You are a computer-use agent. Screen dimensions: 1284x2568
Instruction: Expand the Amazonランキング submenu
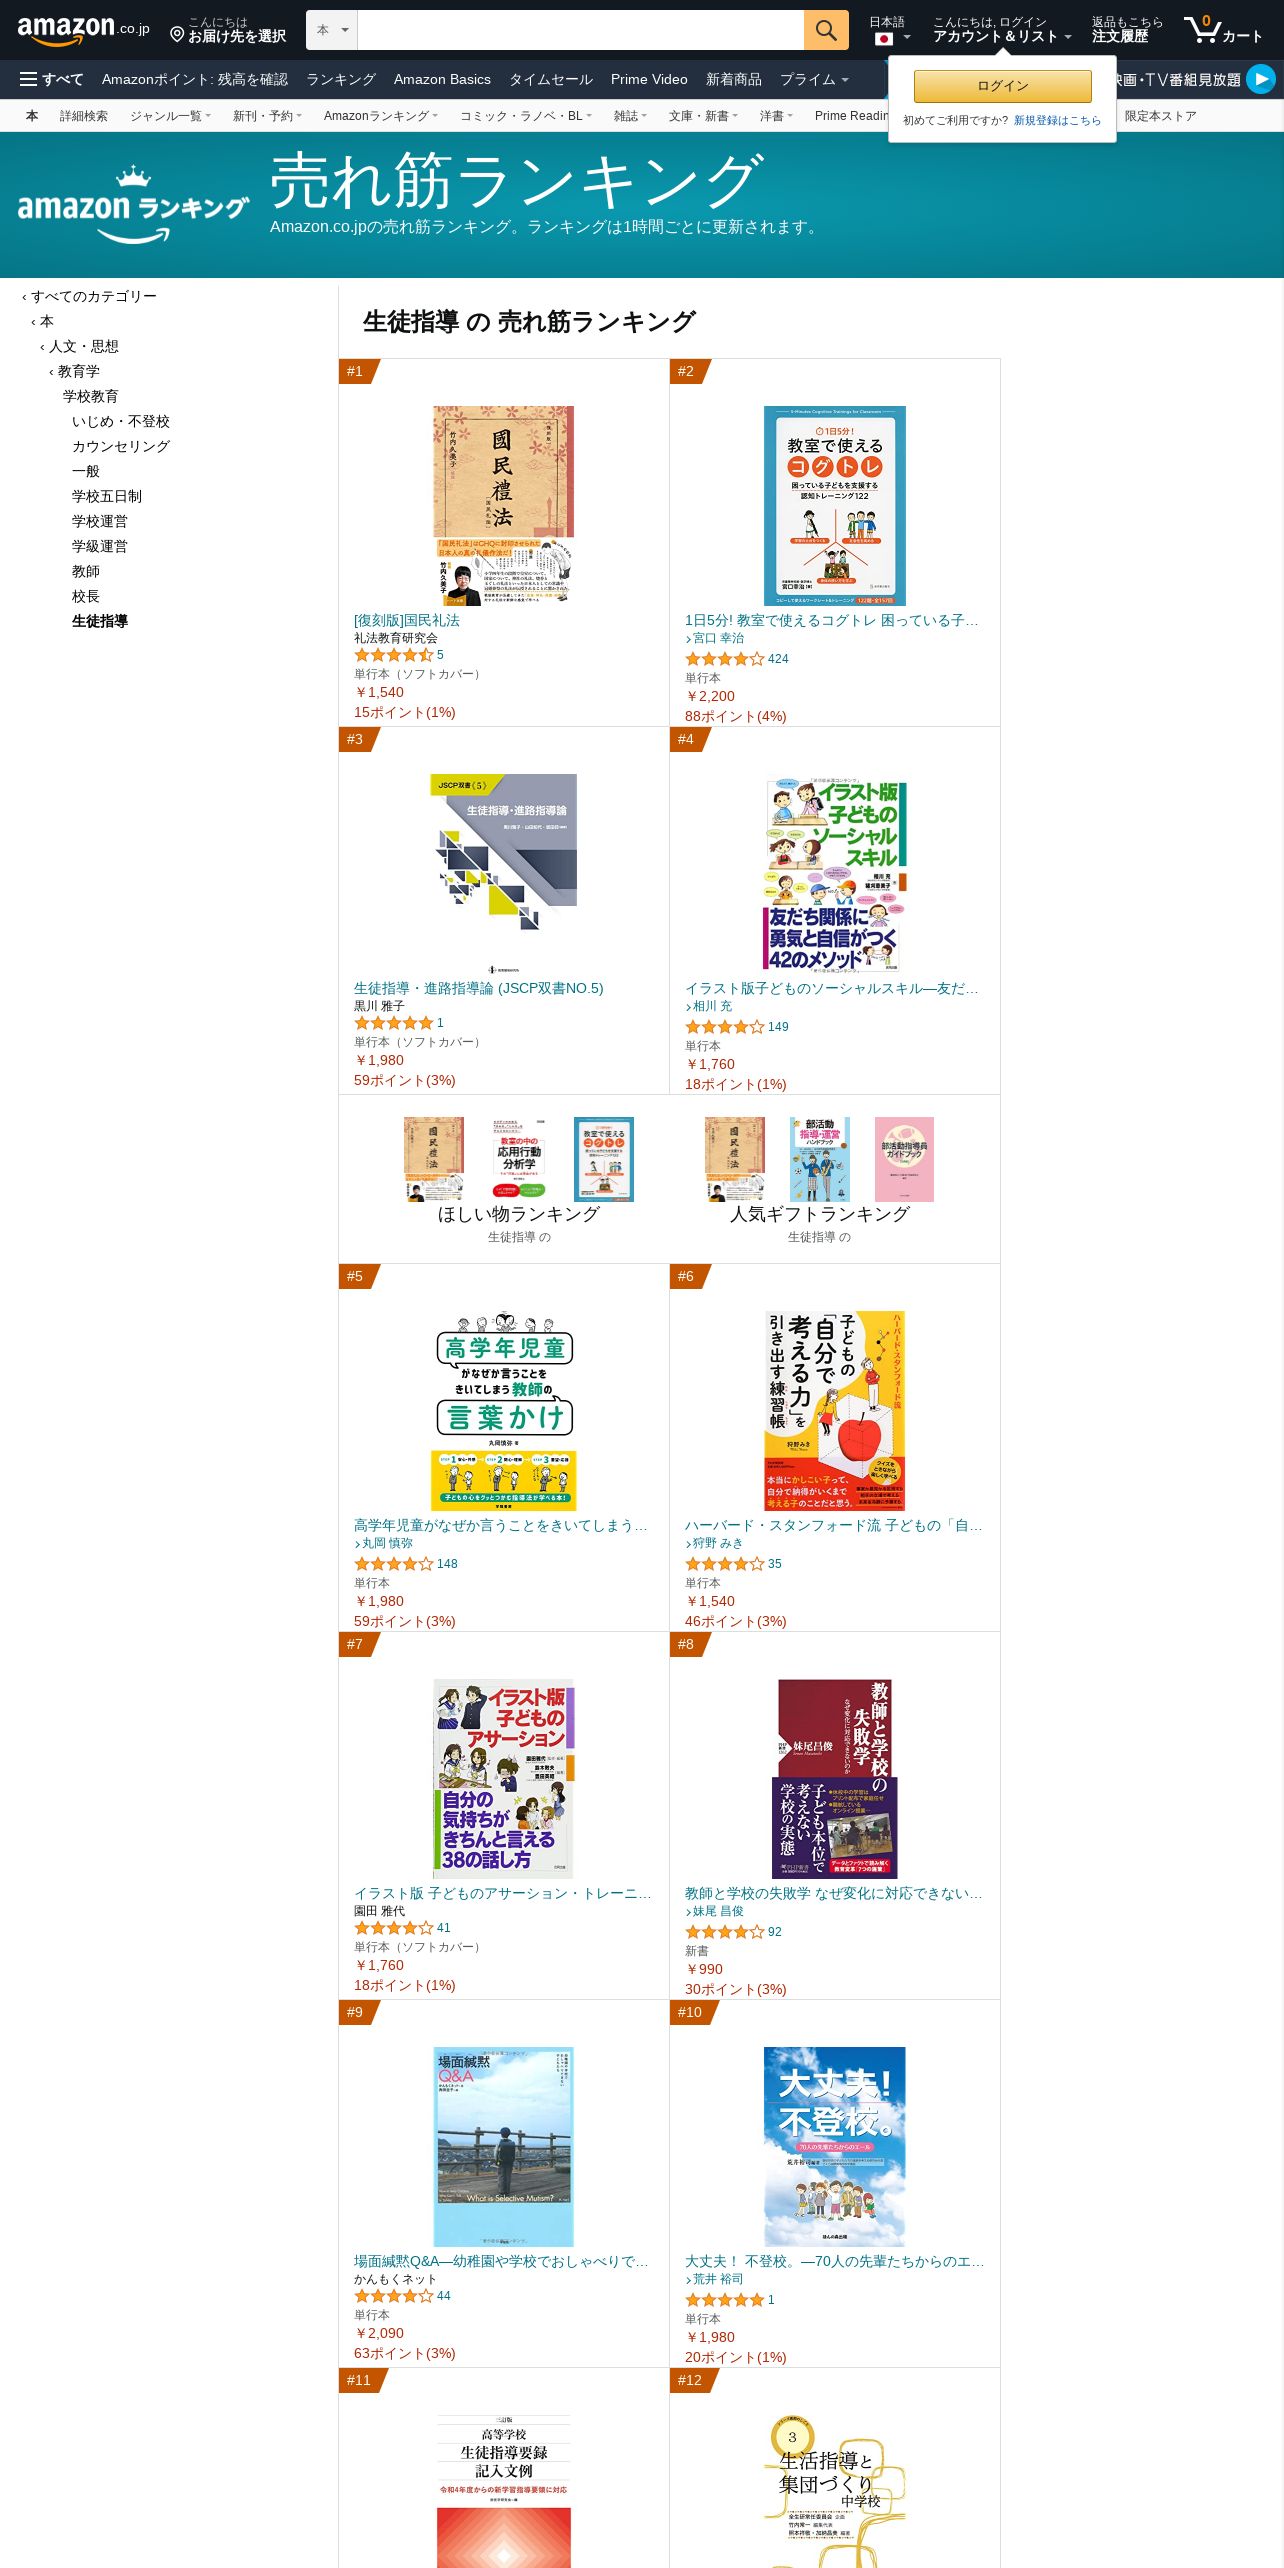click(380, 116)
